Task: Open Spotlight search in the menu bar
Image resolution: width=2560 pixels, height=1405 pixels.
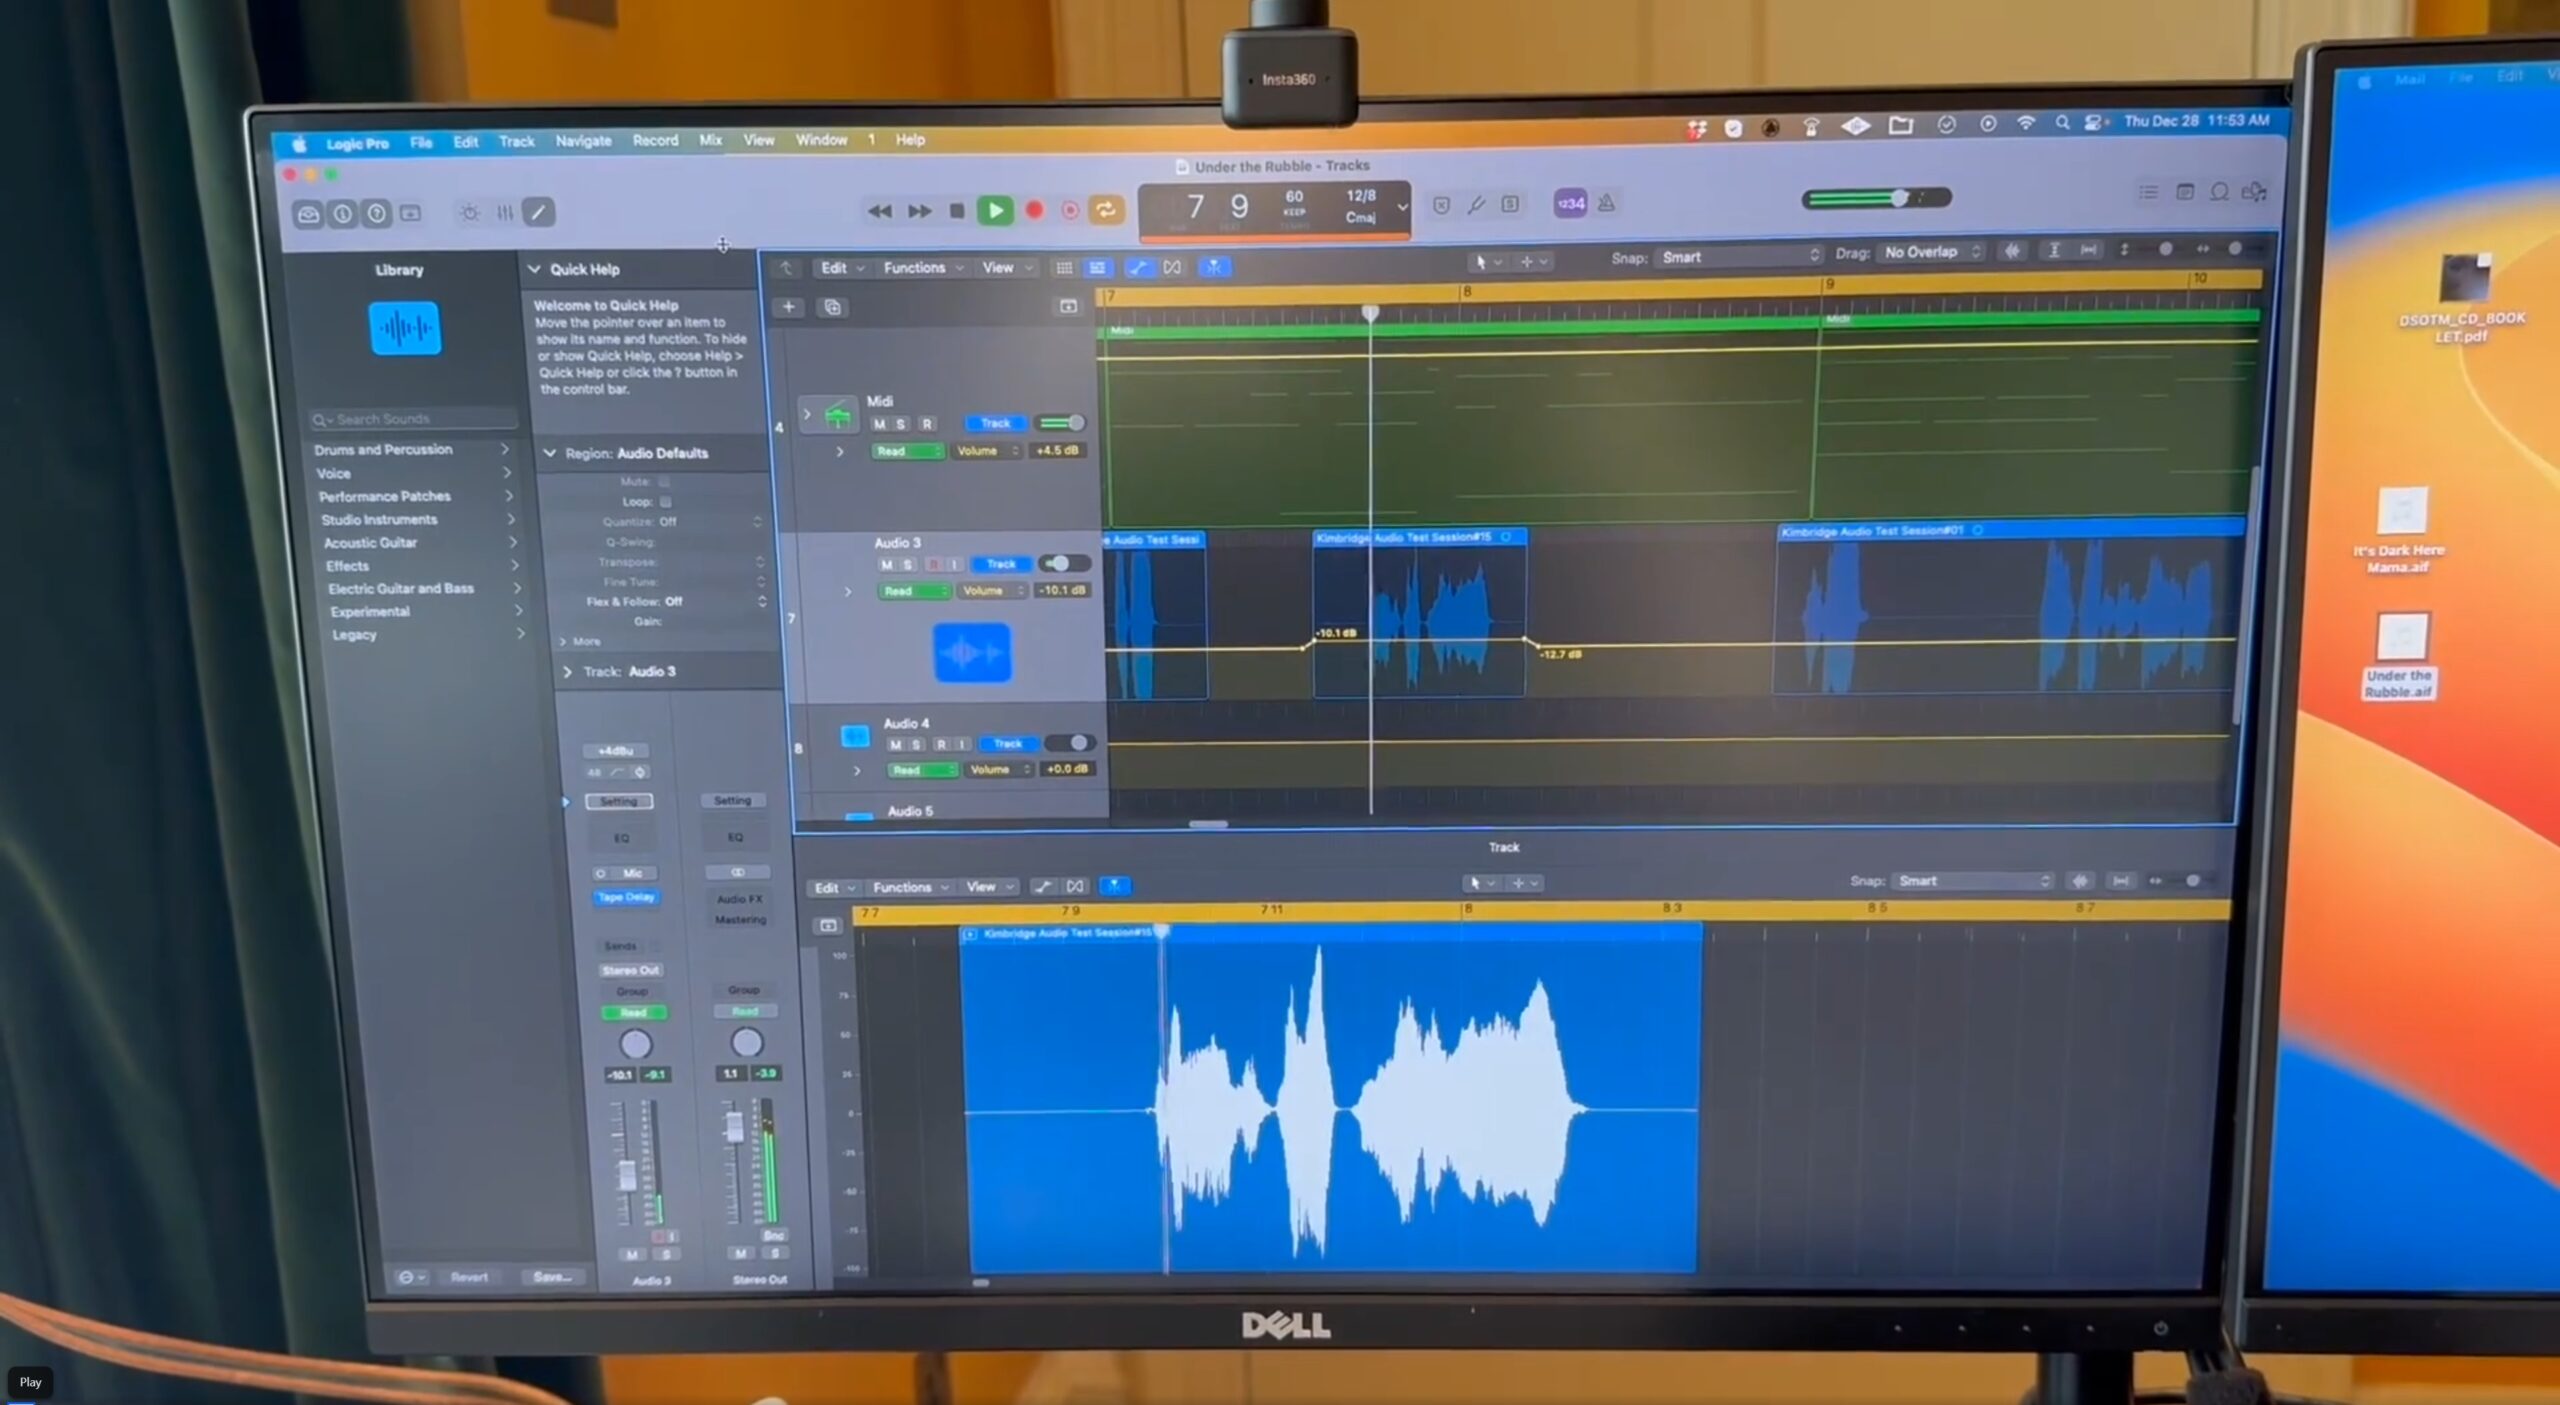Action: [2062, 123]
